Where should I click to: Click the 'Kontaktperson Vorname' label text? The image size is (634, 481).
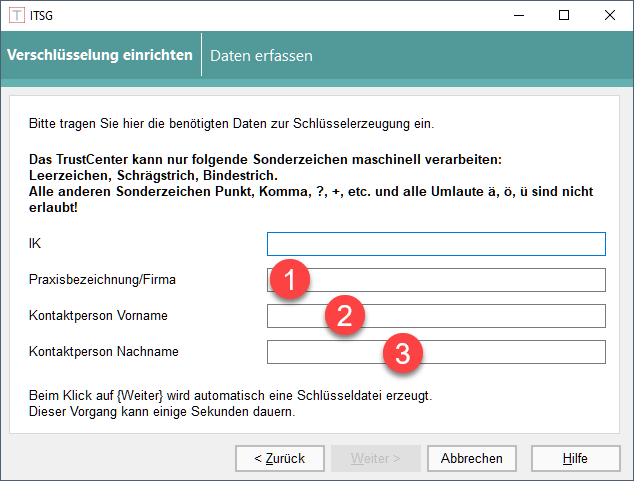click(98, 316)
